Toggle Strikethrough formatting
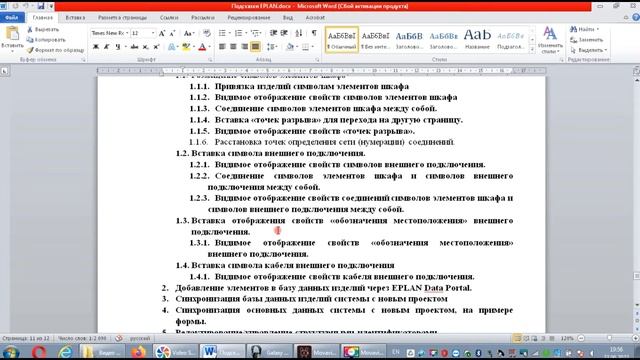The image size is (640, 360). (x=134, y=47)
